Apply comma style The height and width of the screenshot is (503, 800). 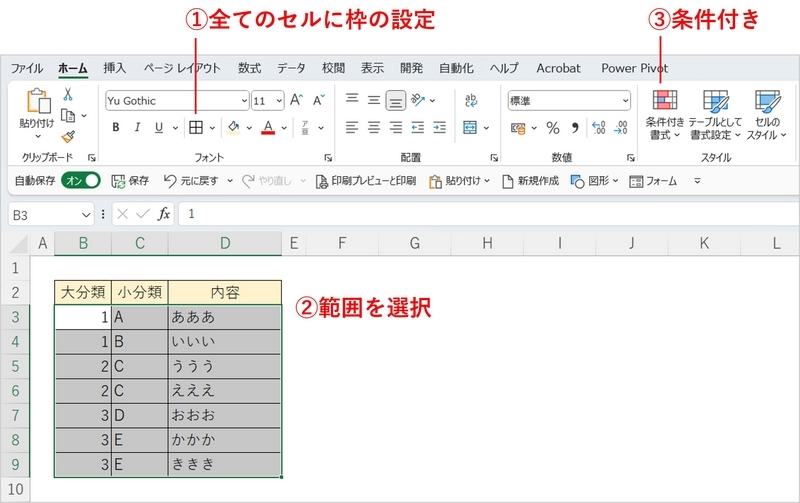[575, 128]
